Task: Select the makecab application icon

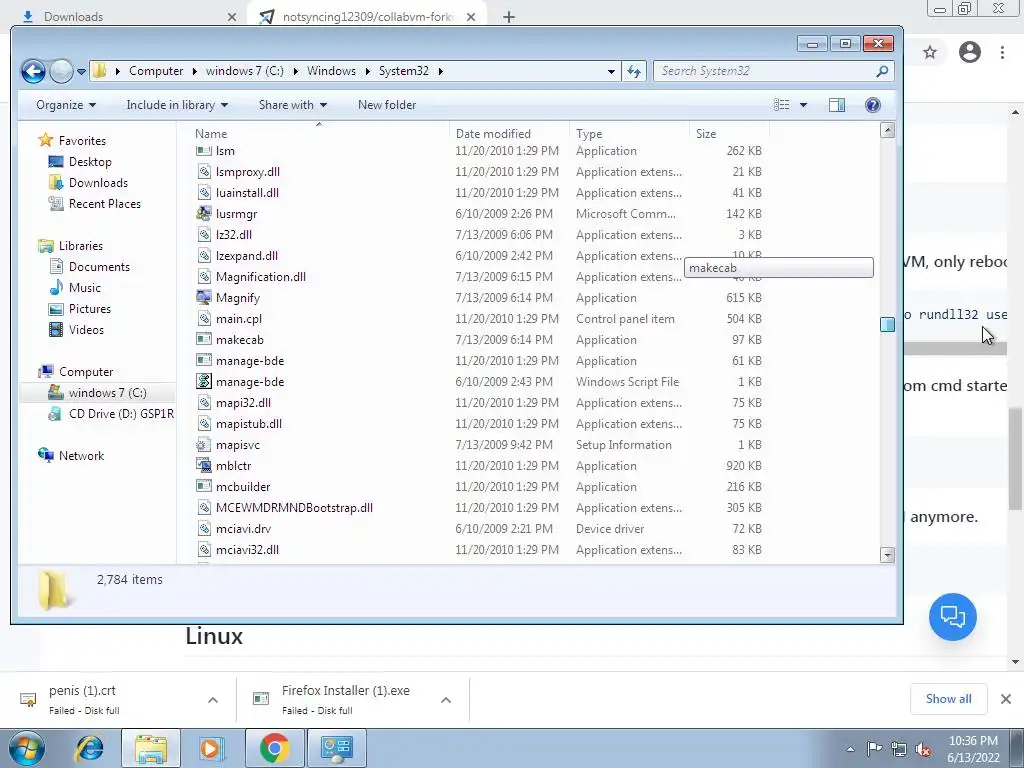Action: coord(204,340)
